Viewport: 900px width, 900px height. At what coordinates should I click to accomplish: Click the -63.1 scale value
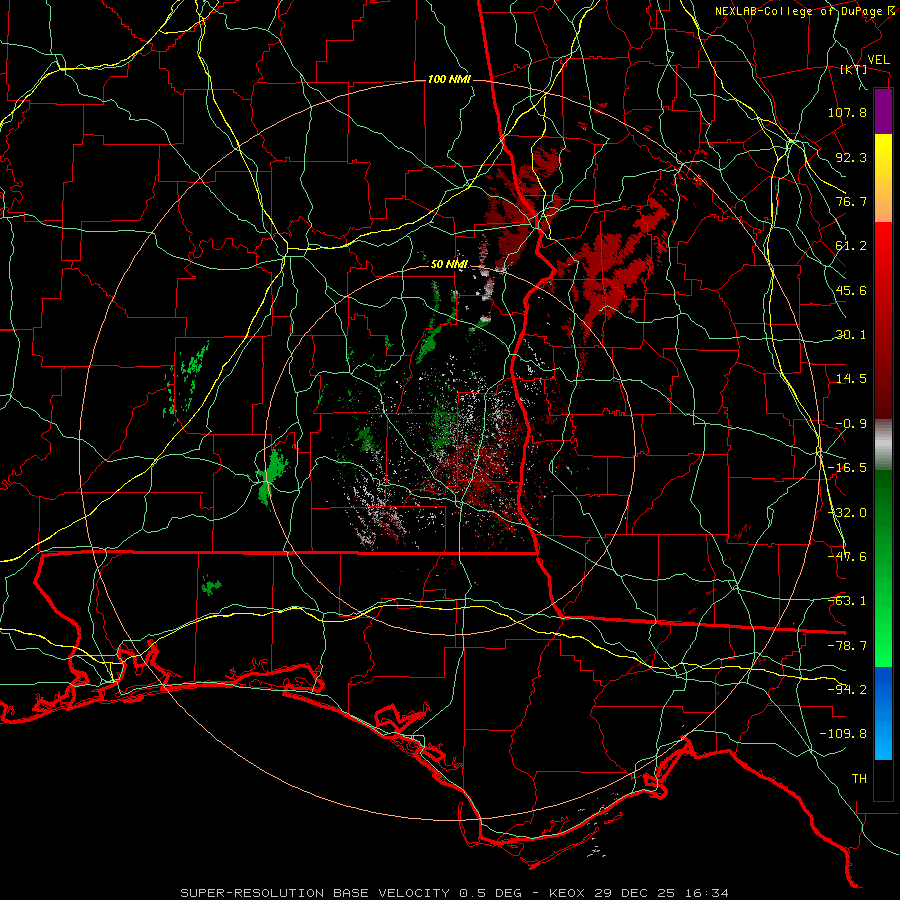[x=847, y=601]
